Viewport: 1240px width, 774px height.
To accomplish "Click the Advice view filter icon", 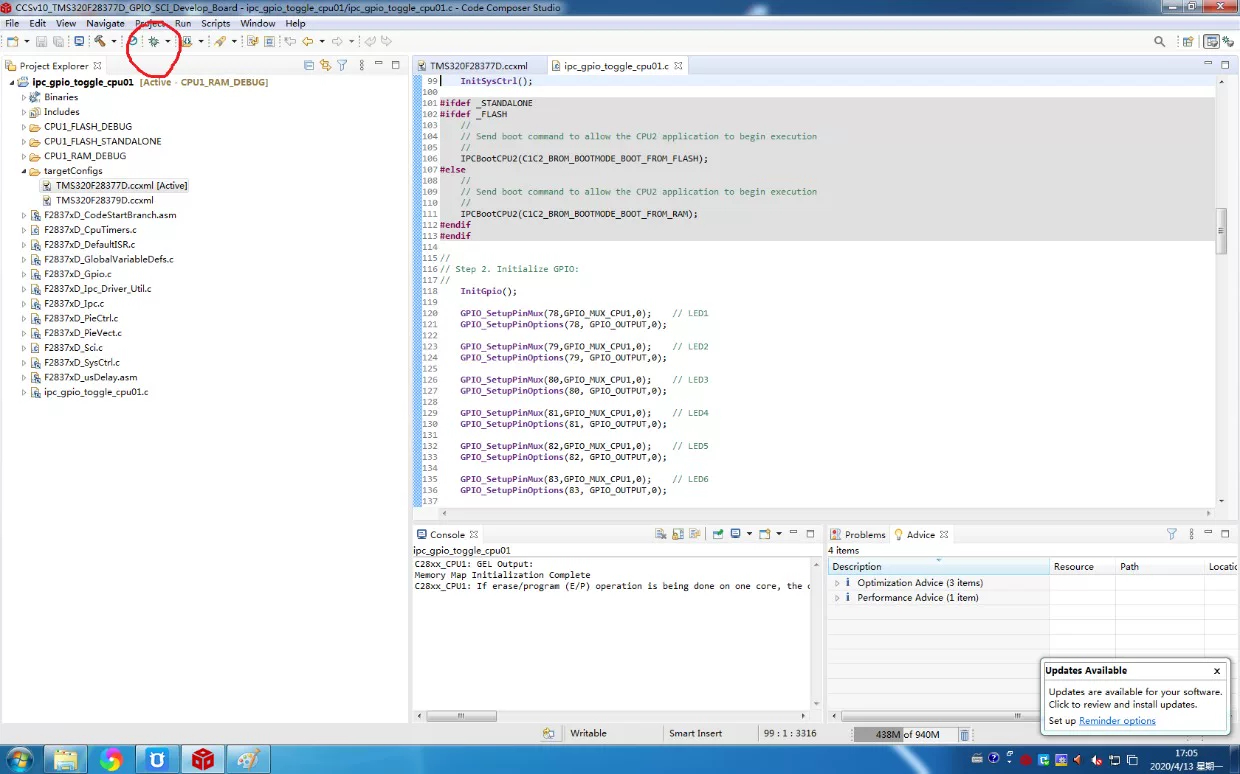I will pyautogui.click(x=1172, y=534).
